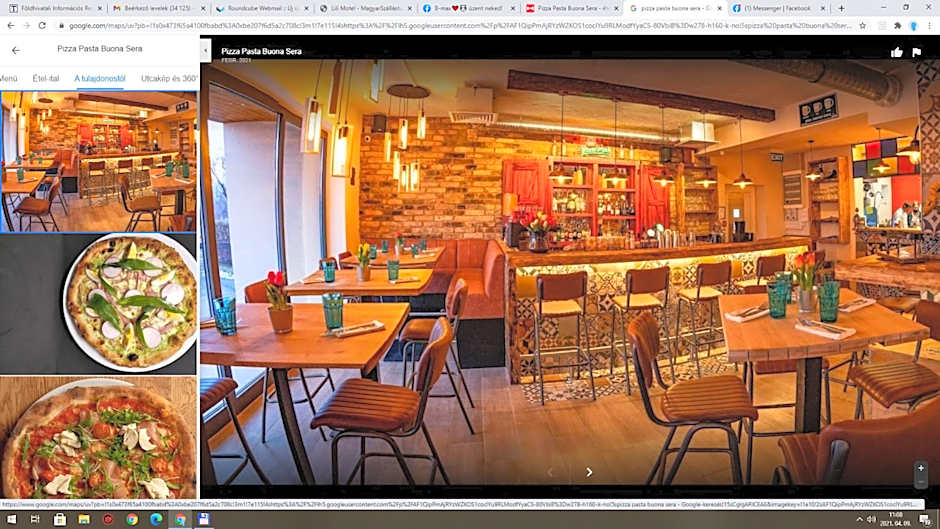
Task: Select the restaurant interior thumbnail
Action: (x=99, y=162)
